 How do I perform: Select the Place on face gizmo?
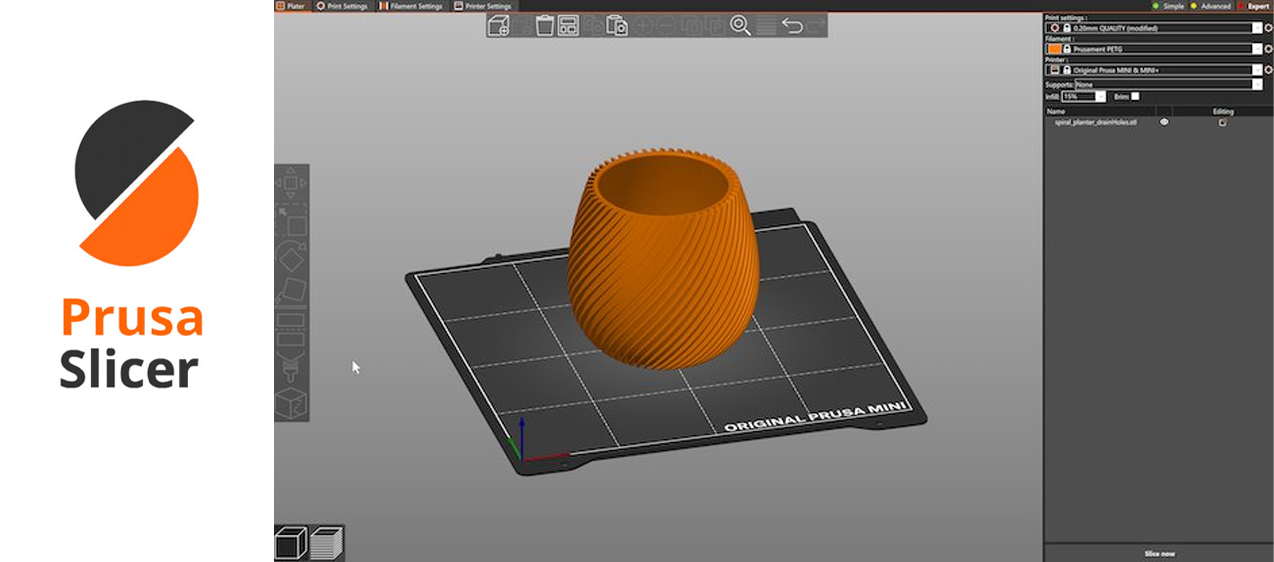tap(291, 292)
